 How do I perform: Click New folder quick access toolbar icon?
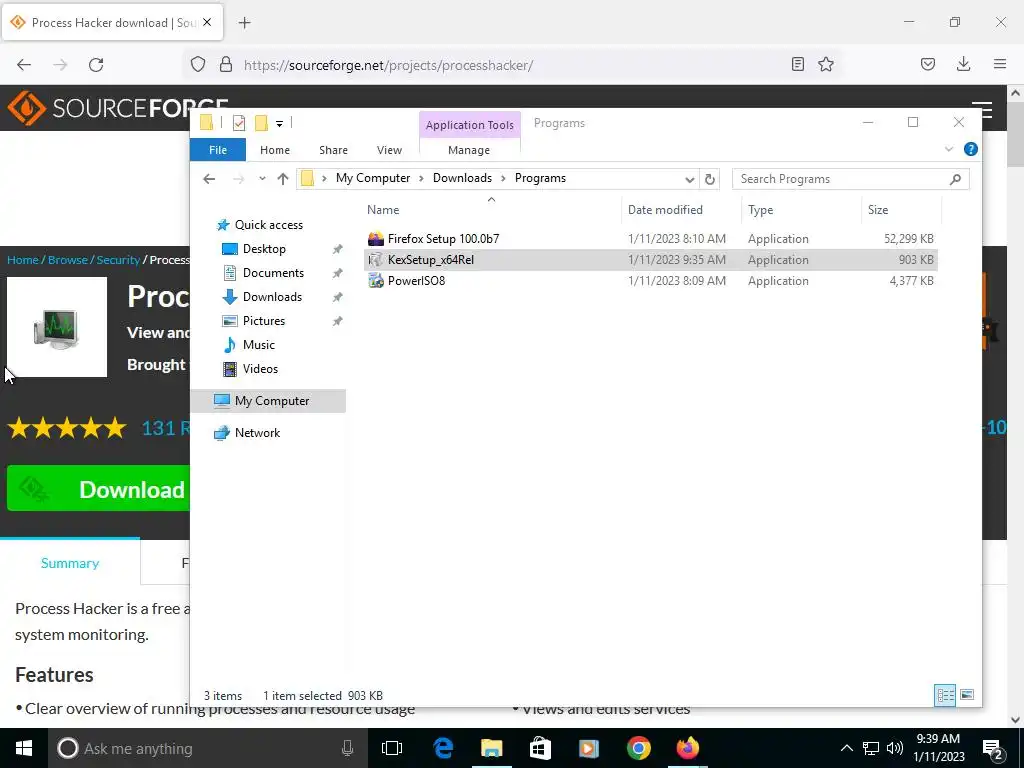pos(261,123)
